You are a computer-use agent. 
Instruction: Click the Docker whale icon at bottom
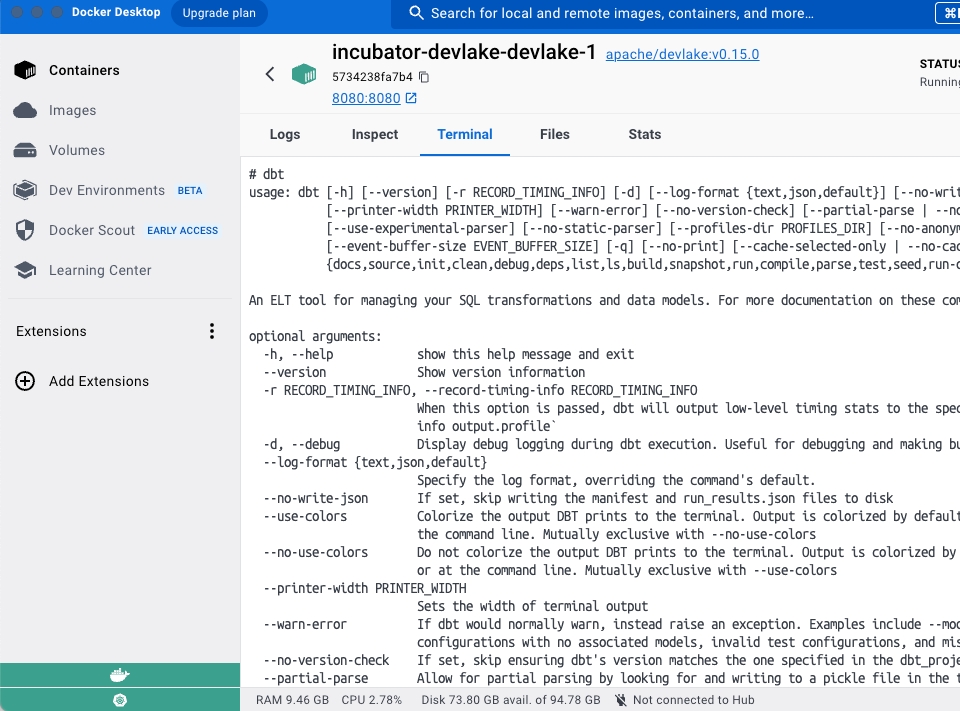pos(120,675)
